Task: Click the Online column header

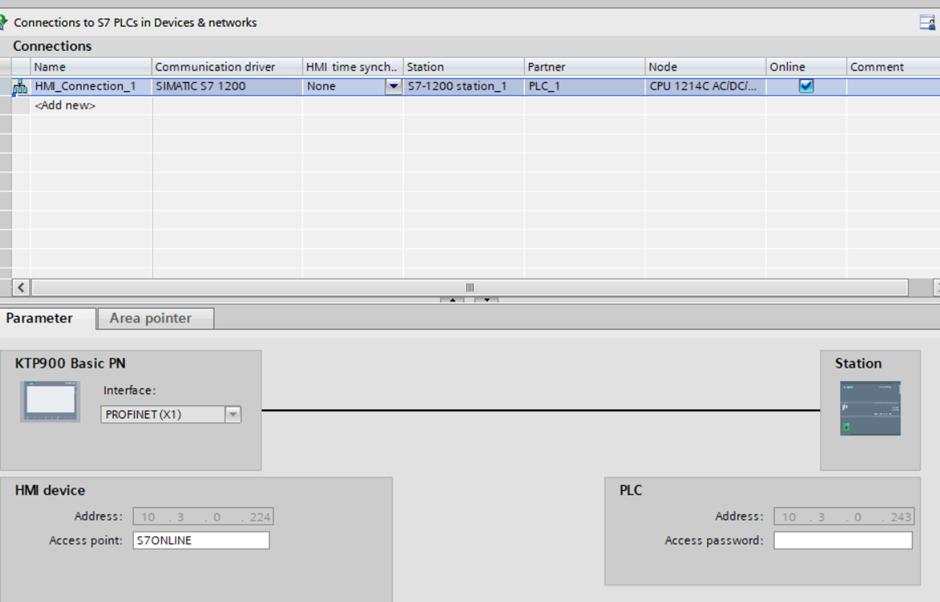Action: [x=806, y=67]
